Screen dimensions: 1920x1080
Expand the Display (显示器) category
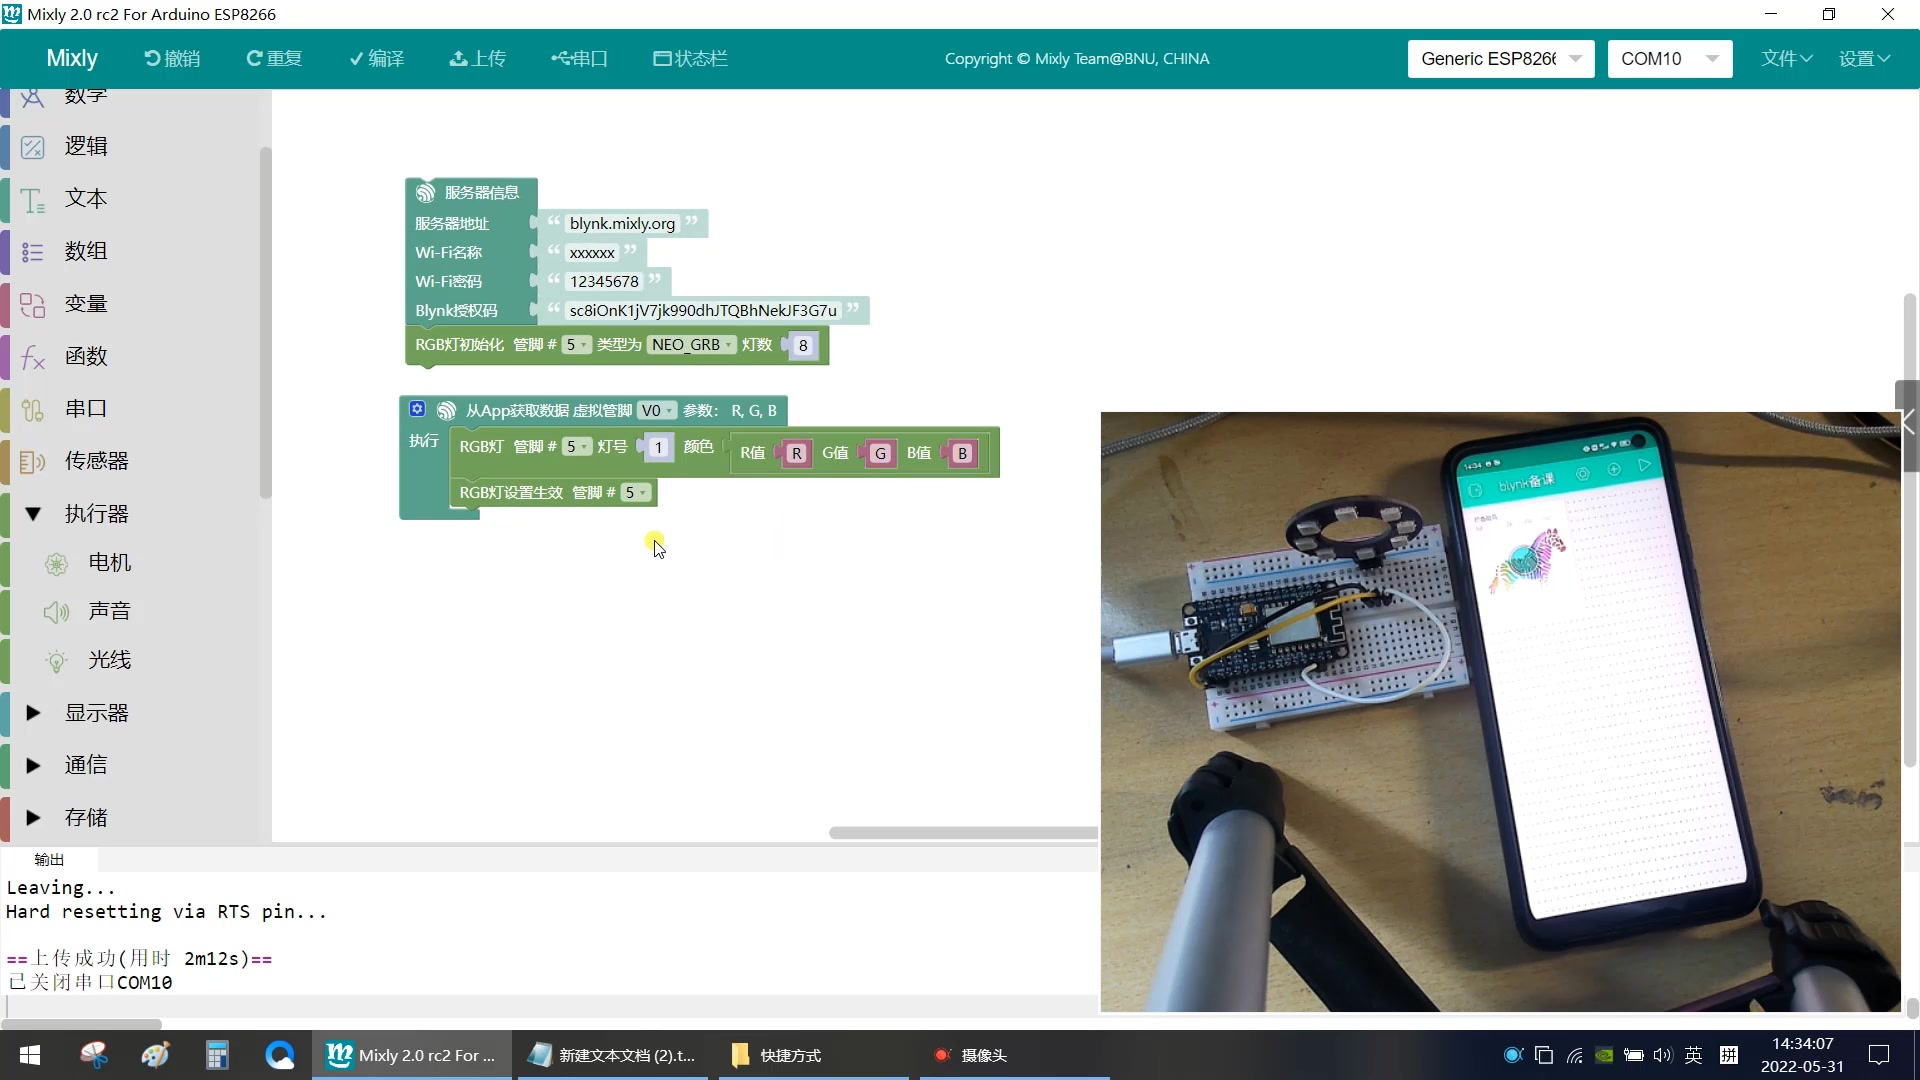tap(32, 713)
